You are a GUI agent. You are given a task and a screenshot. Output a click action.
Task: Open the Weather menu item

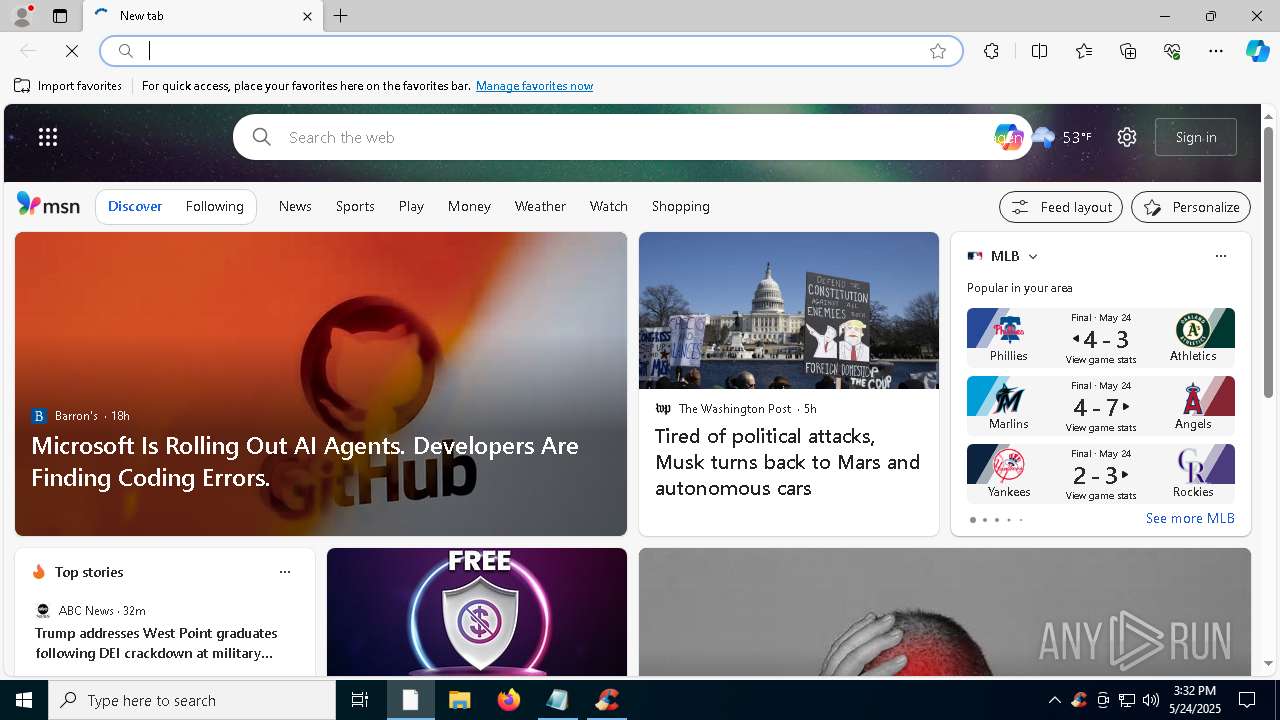coord(540,206)
